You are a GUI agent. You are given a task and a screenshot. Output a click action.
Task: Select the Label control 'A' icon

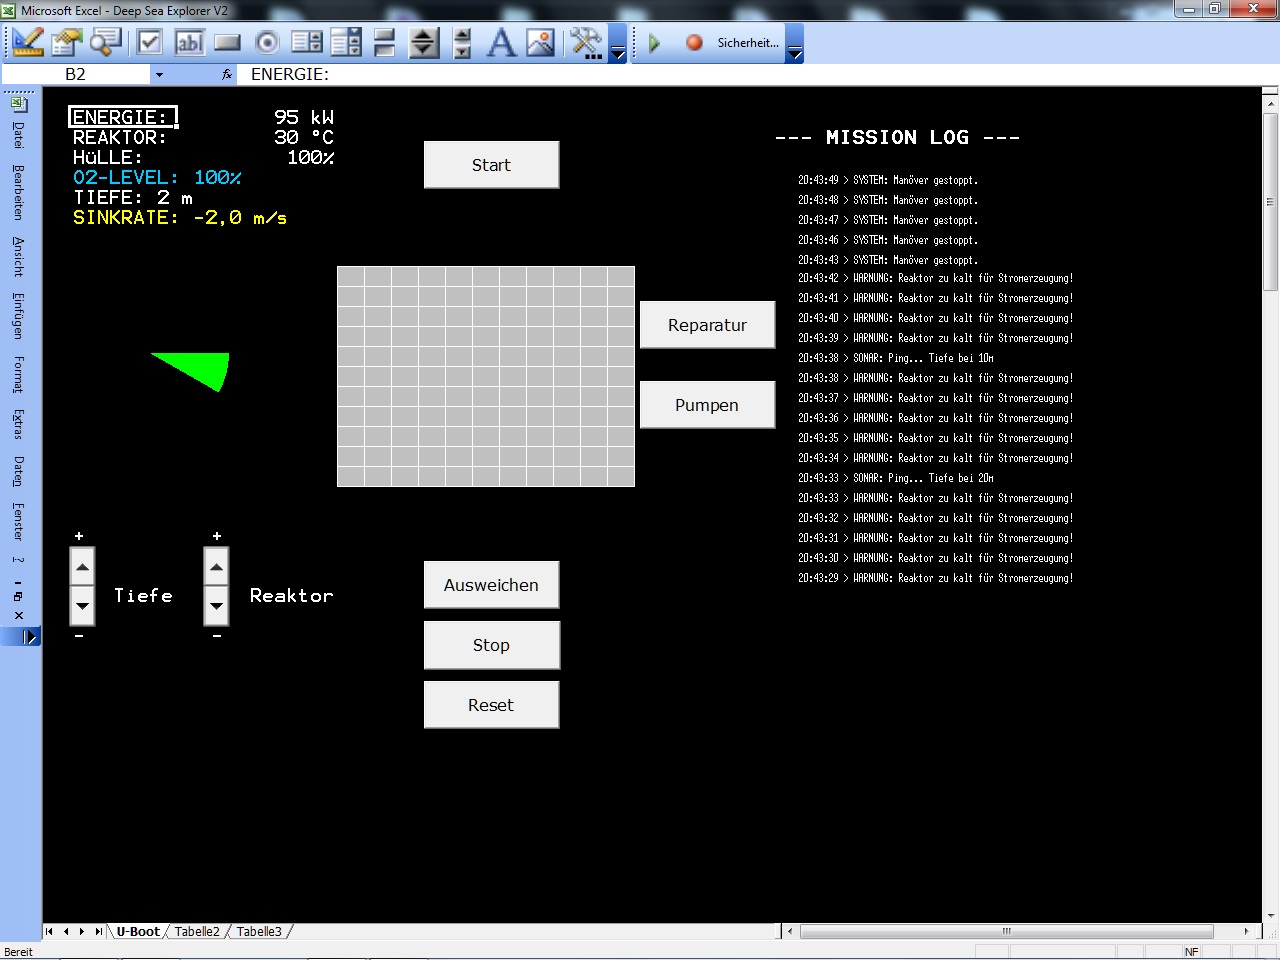point(501,43)
